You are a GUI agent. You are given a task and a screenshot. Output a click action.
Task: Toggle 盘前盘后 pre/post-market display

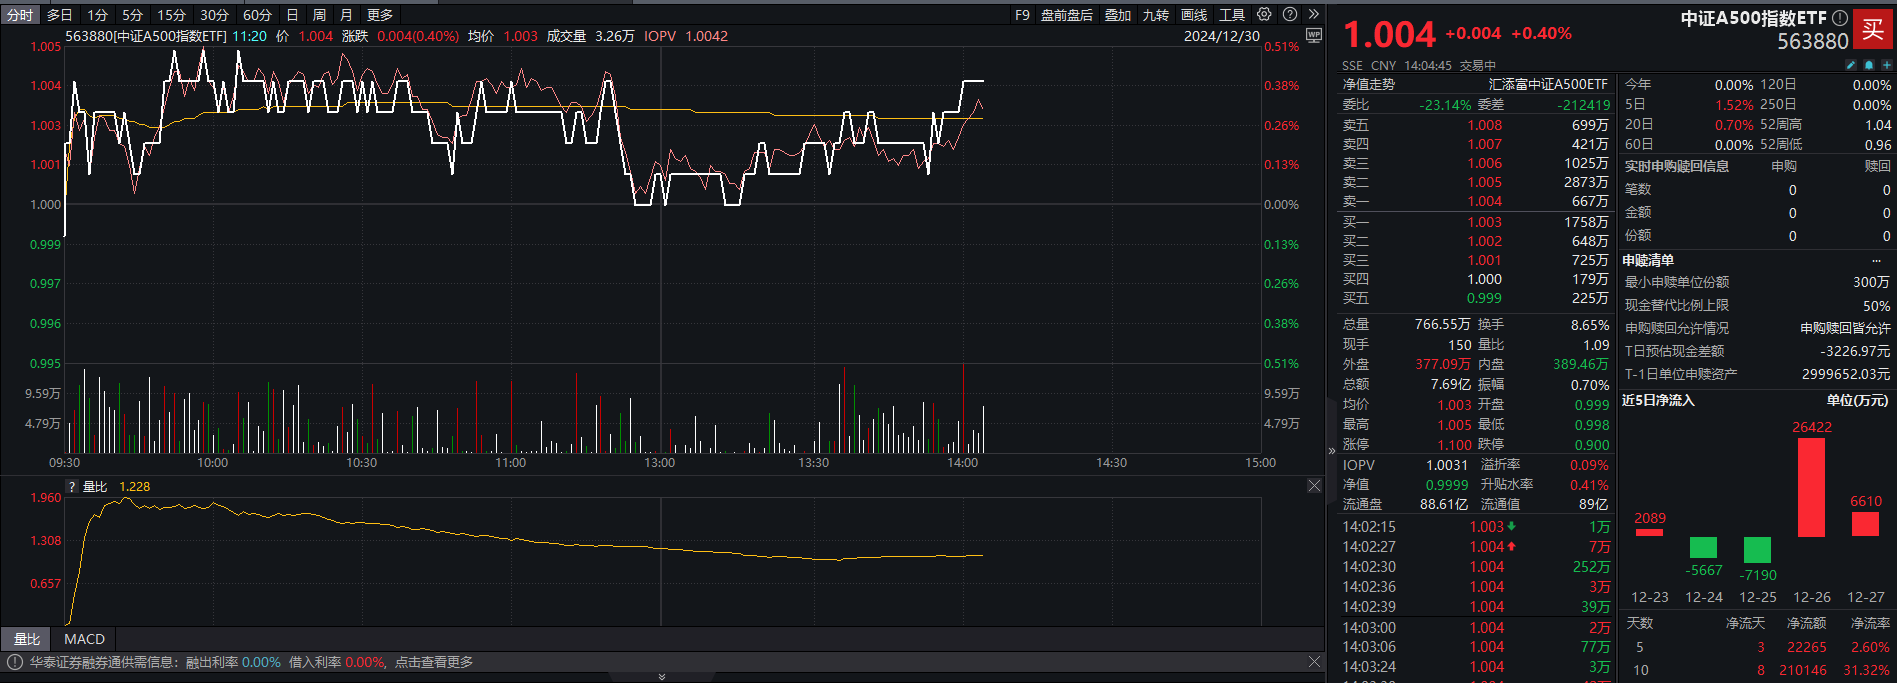[1066, 15]
